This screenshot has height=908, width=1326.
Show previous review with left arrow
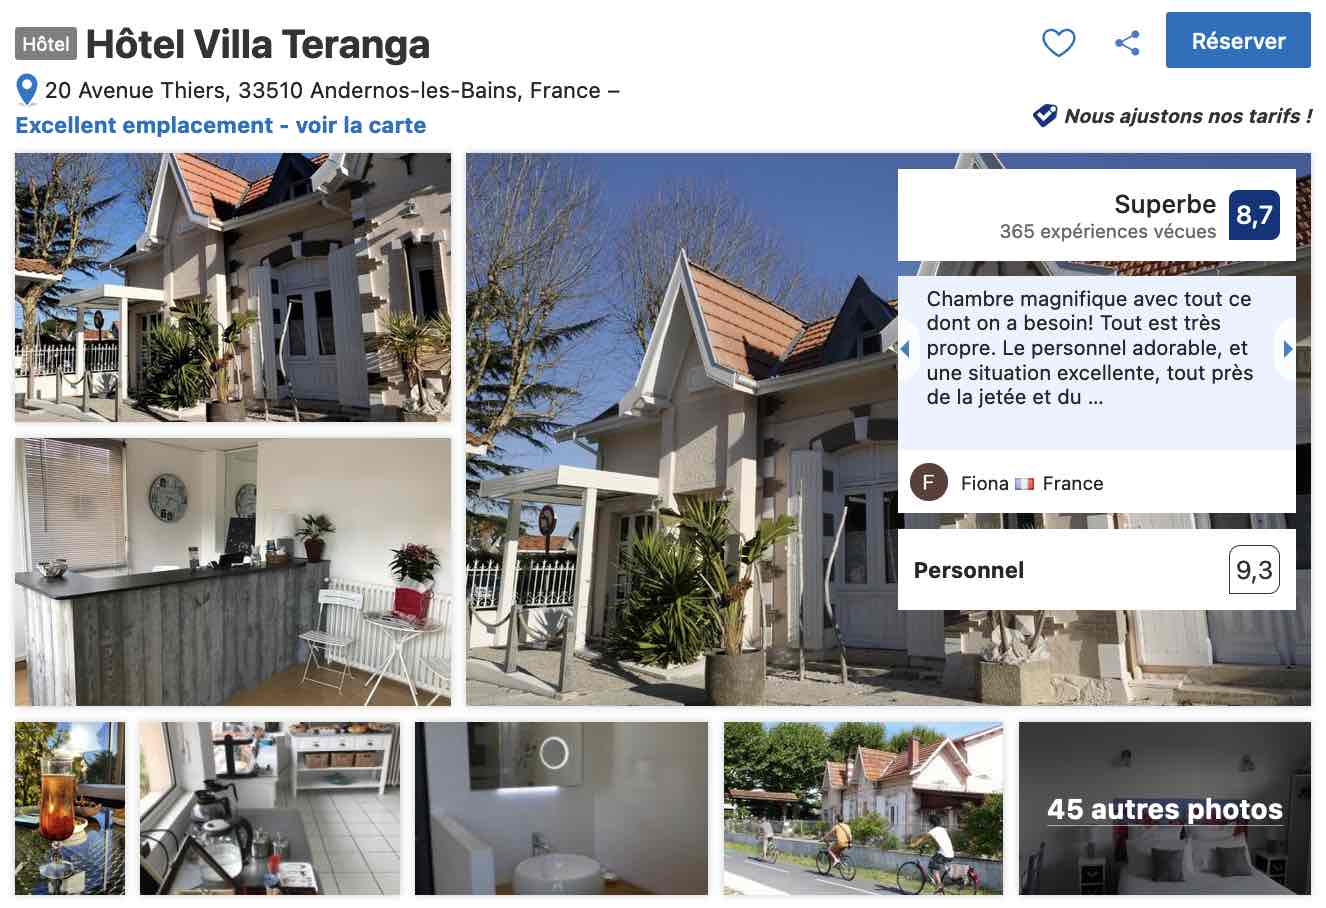905,349
